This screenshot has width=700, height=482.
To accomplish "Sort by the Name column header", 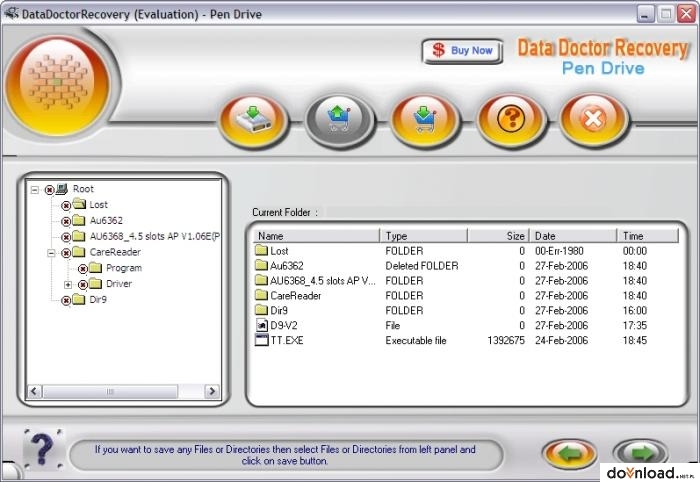I will click(x=317, y=236).
